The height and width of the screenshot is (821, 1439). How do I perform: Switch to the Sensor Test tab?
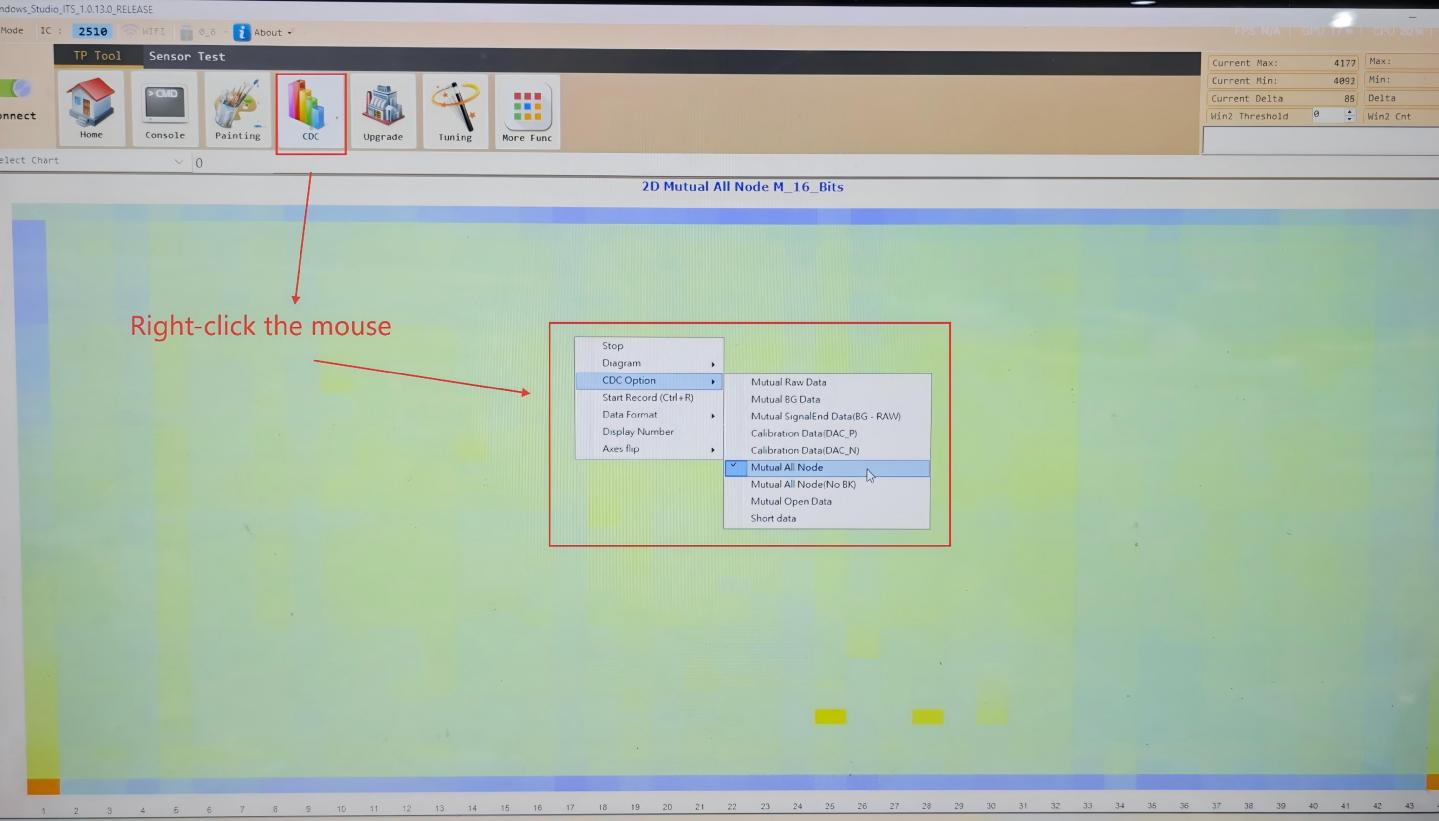click(187, 56)
